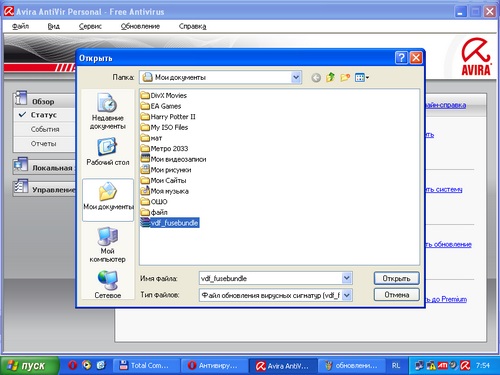Open the Файл menu in Avira
The width and height of the screenshot is (500, 375).
(21, 26)
